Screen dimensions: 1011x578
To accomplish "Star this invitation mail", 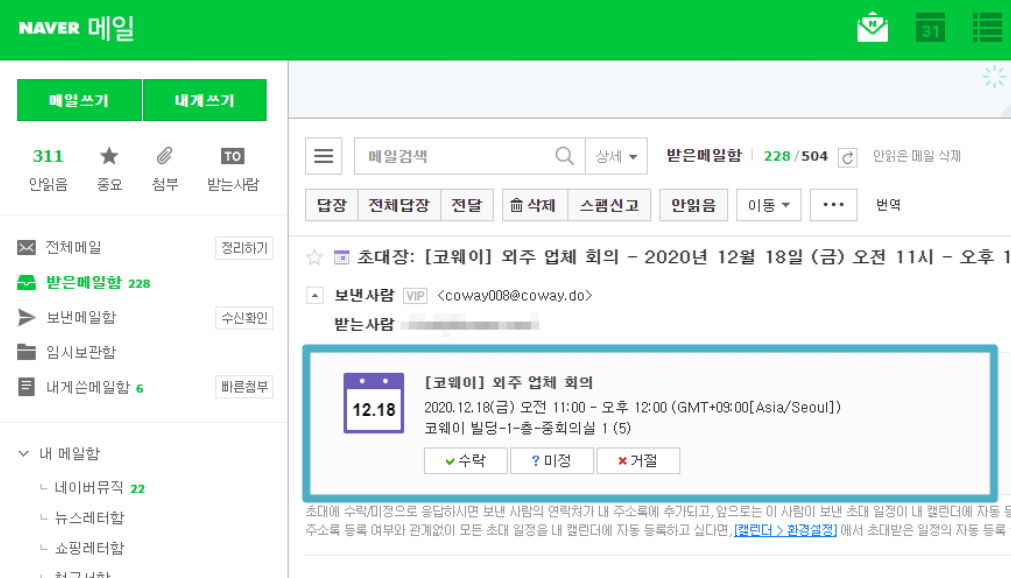I will 314,257.
